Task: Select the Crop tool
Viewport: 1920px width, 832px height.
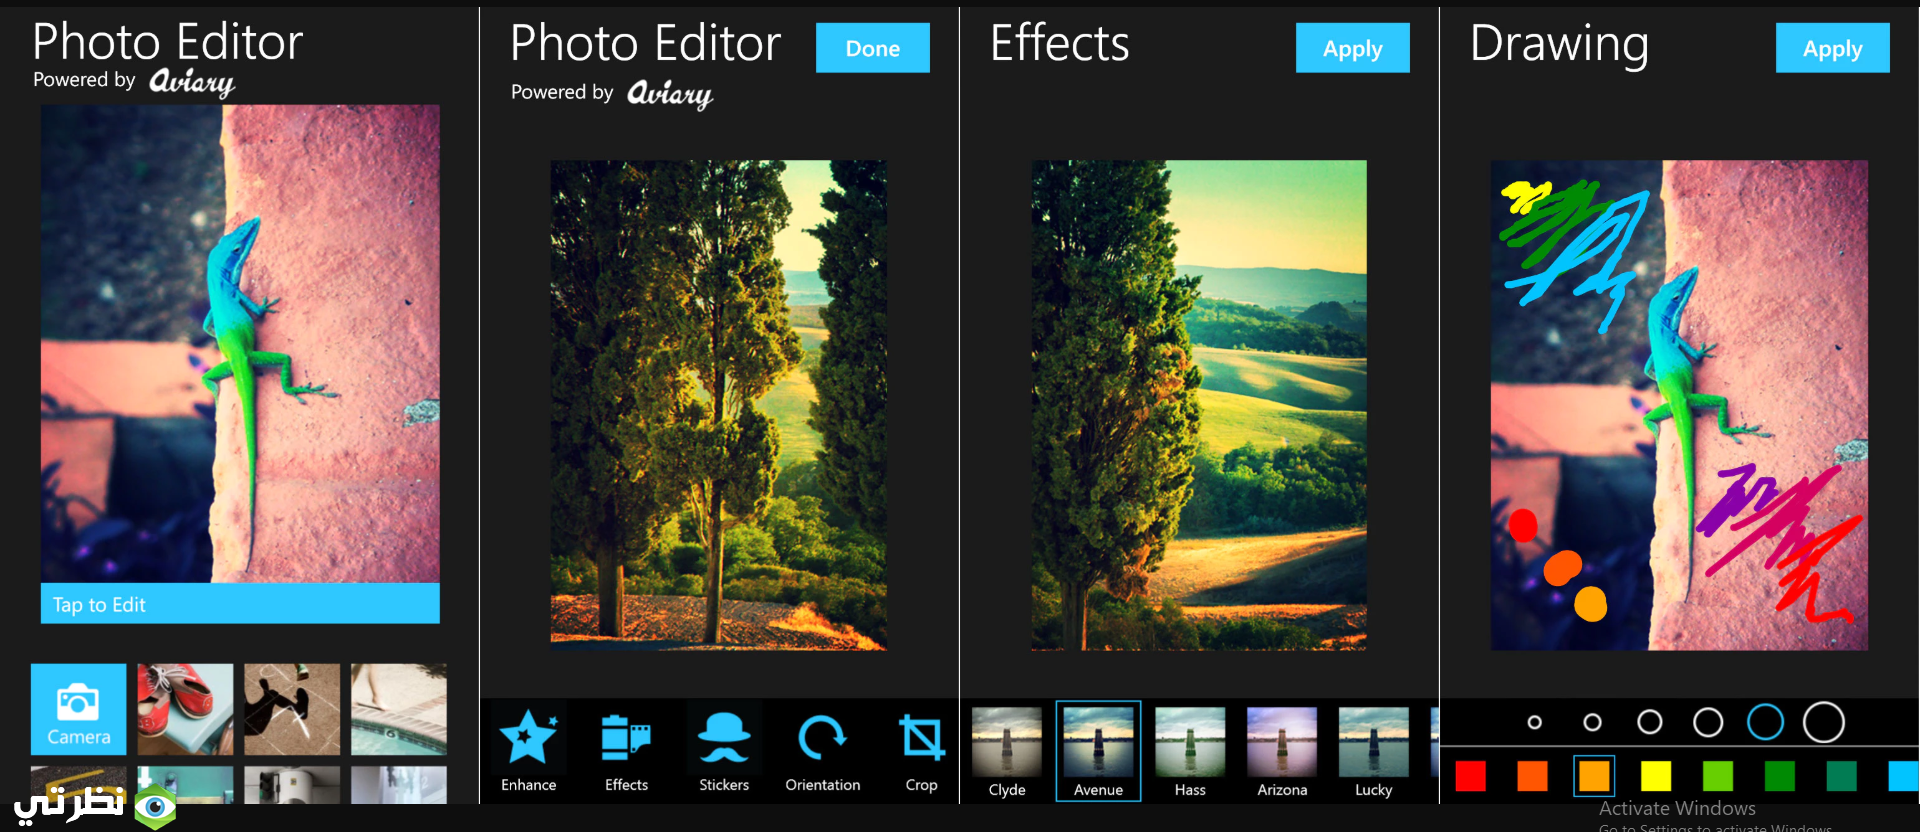Action: pyautogui.click(x=921, y=751)
